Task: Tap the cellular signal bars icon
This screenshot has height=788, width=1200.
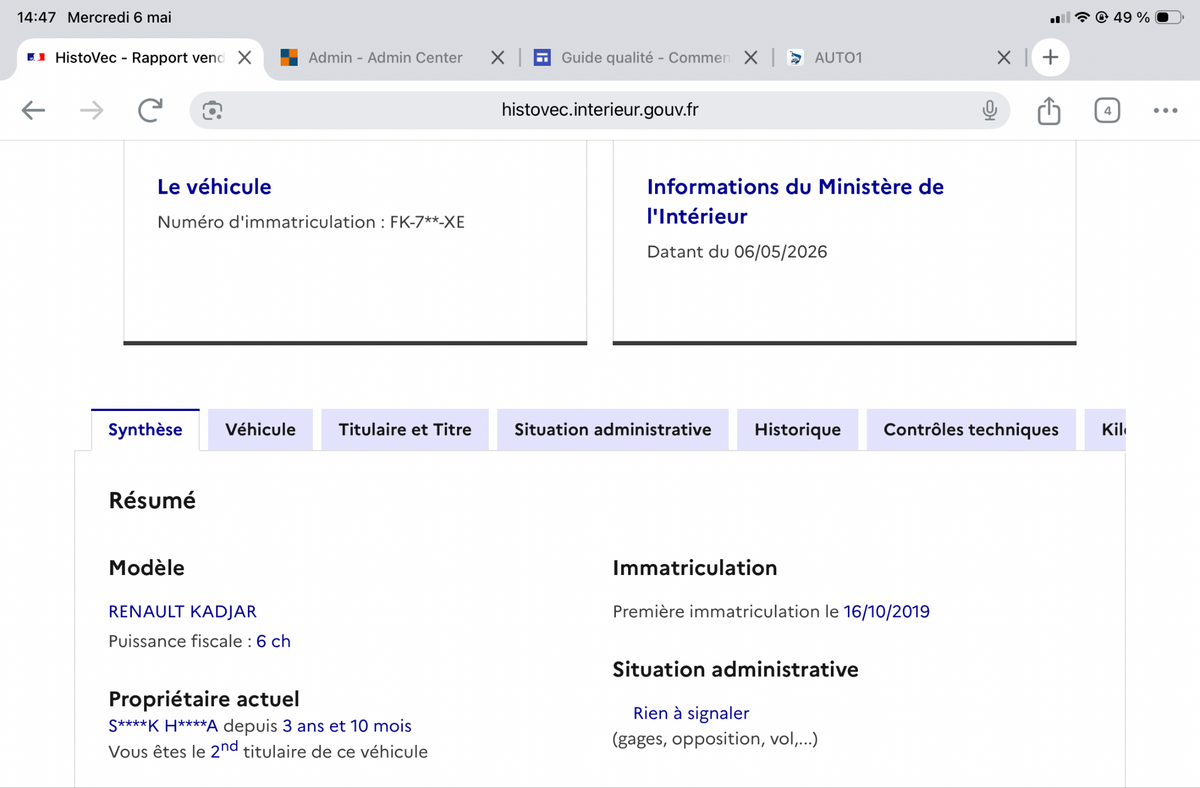Action: (x=1060, y=18)
